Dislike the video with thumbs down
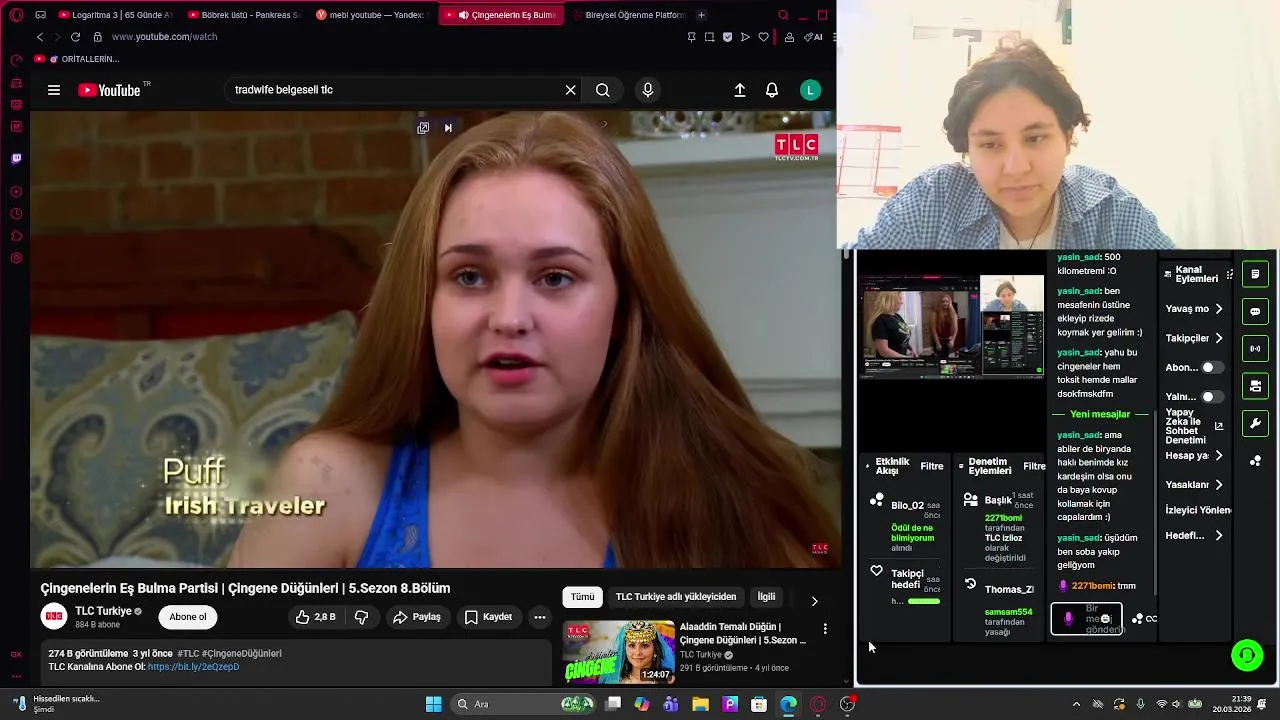The height and width of the screenshot is (720, 1280). click(362, 617)
